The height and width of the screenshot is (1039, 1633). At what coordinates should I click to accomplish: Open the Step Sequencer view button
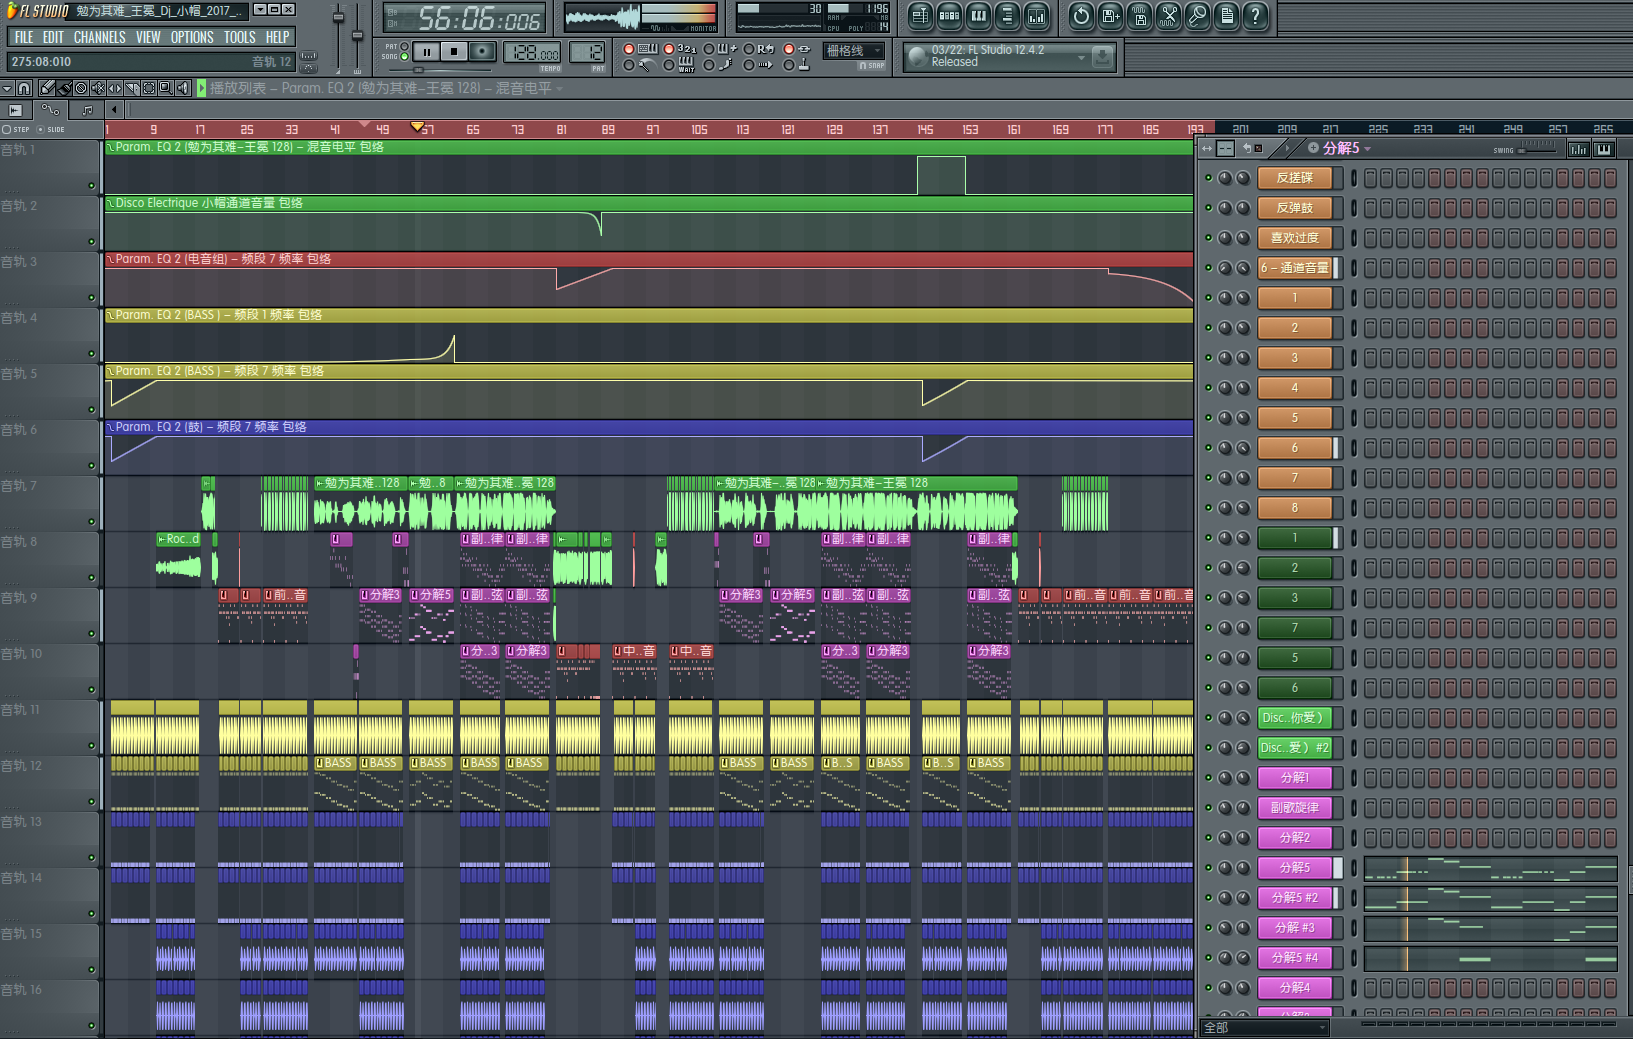click(949, 16)
